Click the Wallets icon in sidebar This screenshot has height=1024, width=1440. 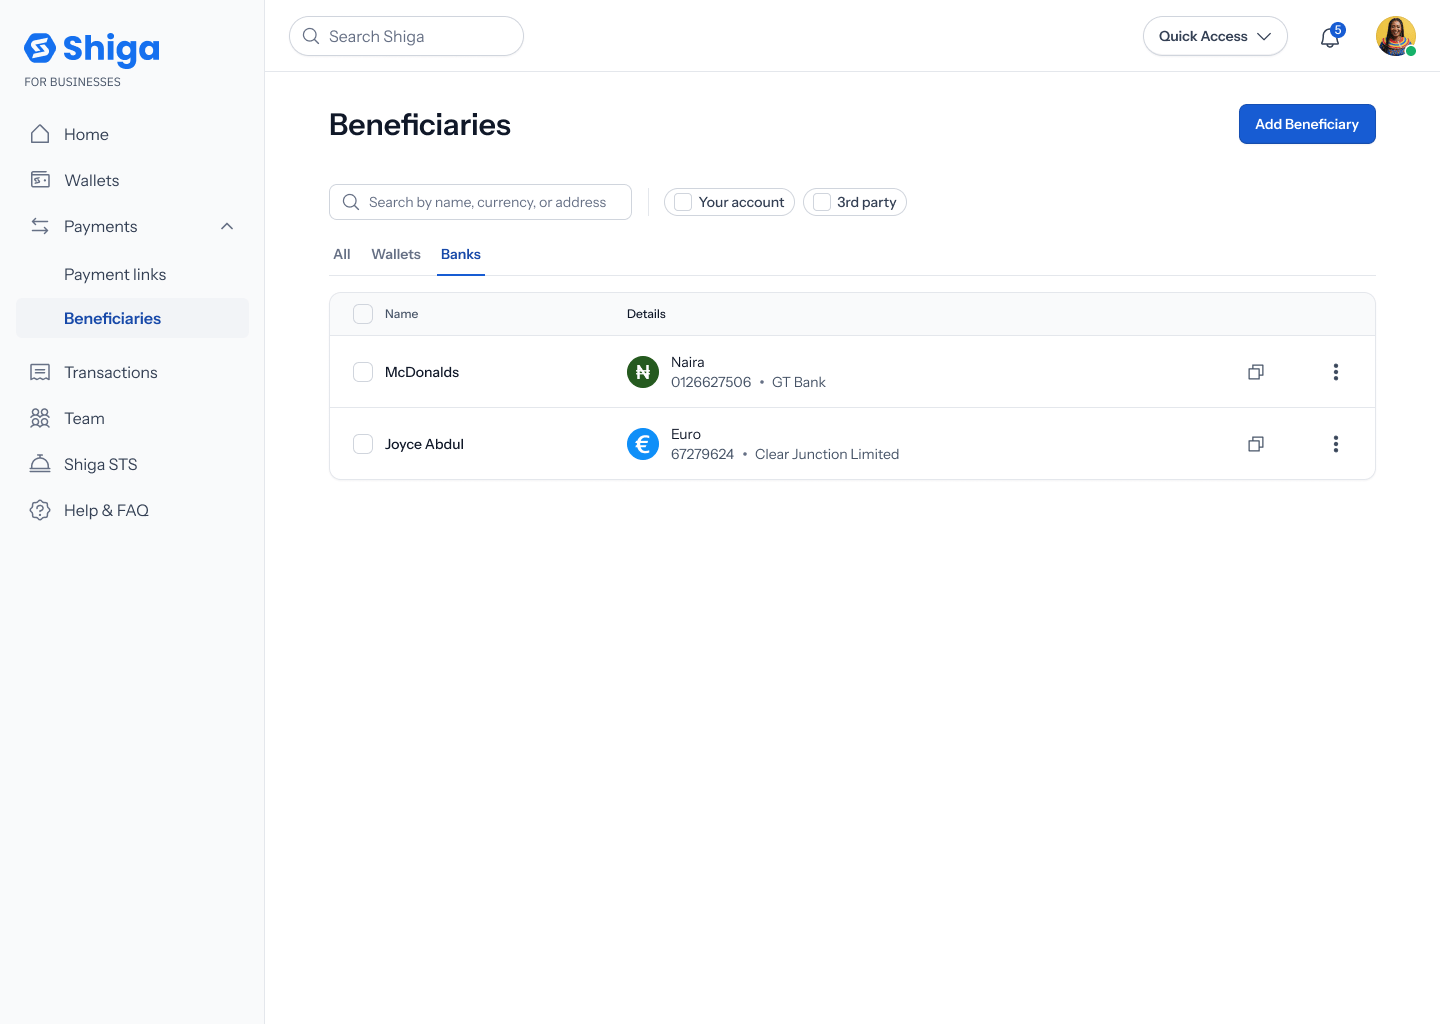(x=40, y=180)
